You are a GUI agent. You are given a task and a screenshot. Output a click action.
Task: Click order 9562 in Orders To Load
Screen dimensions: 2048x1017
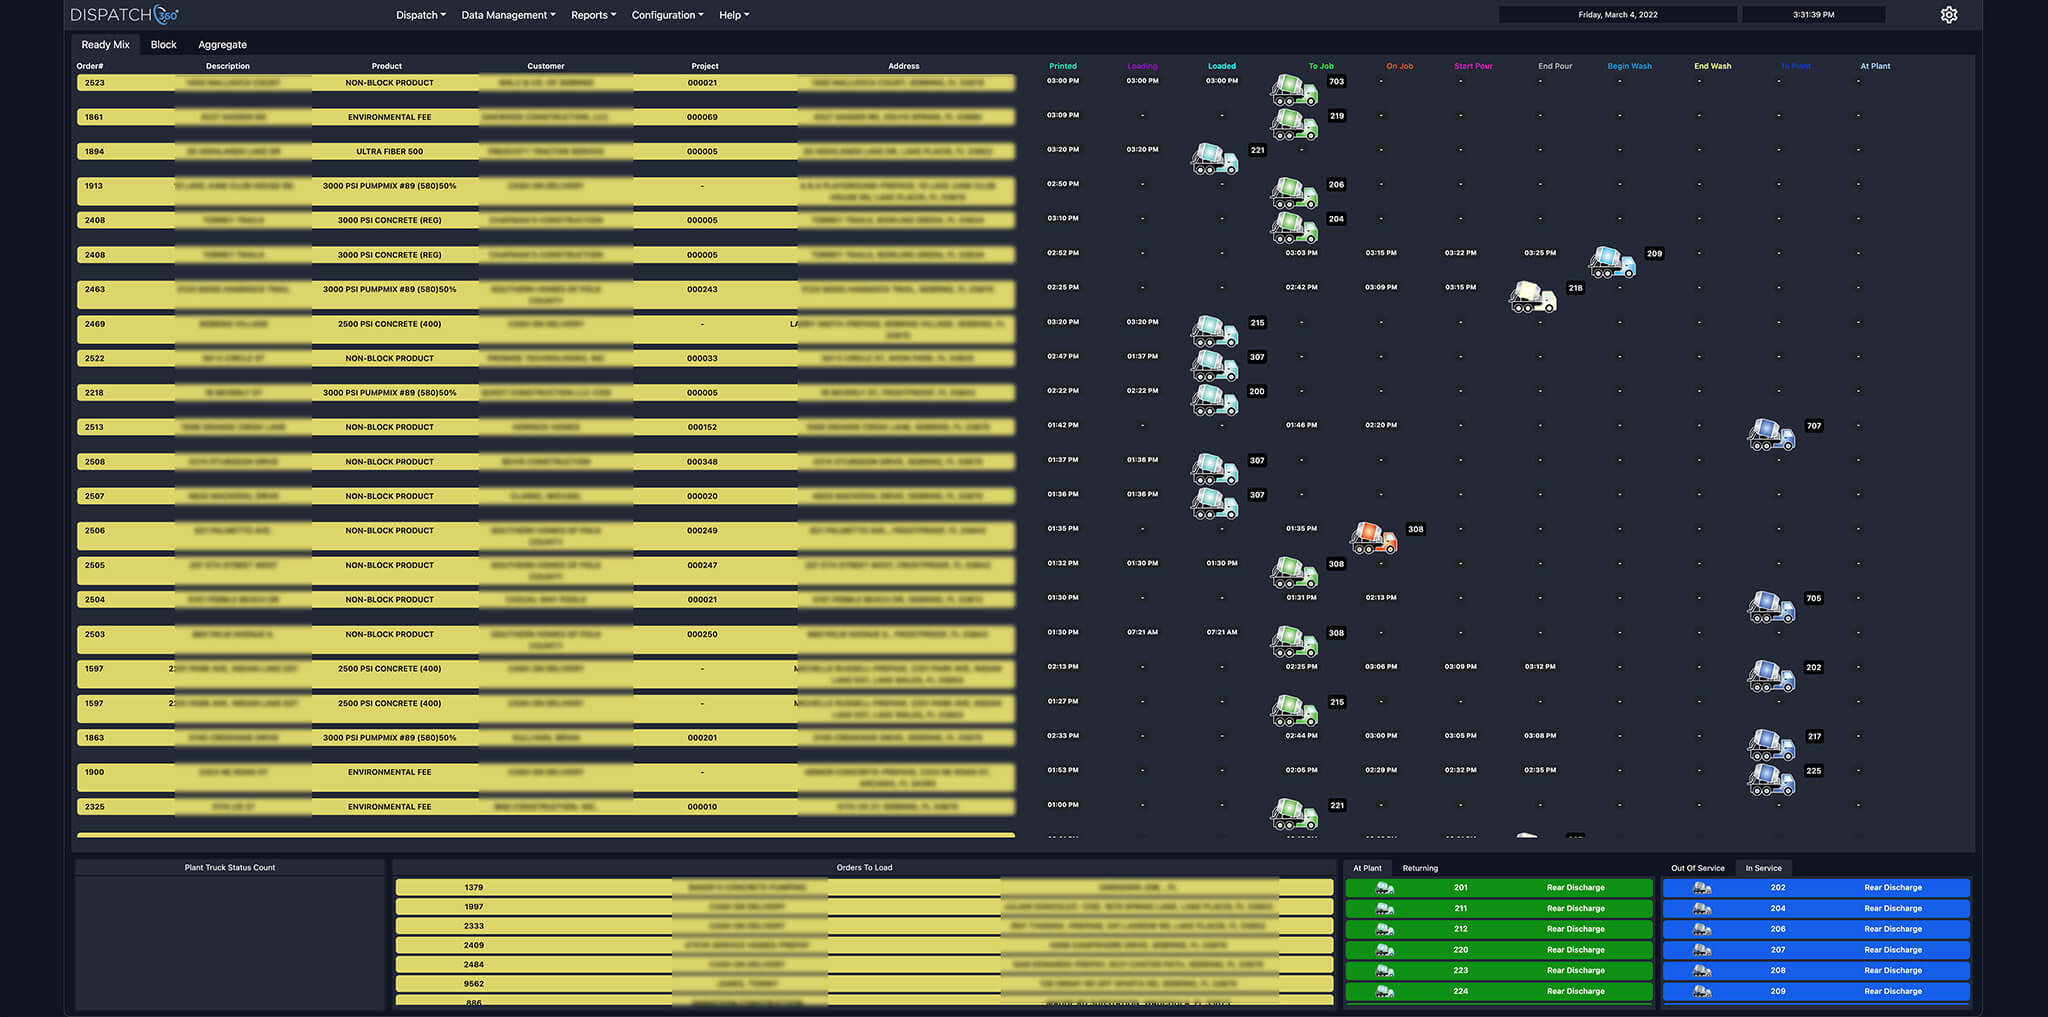coord(864,984)
